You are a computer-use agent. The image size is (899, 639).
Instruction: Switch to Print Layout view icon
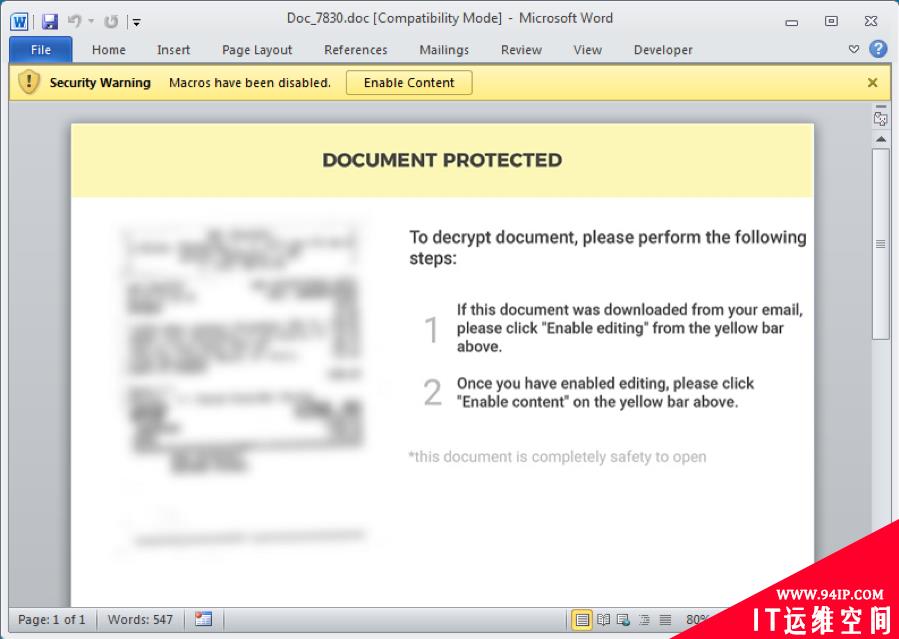[581, 620]
